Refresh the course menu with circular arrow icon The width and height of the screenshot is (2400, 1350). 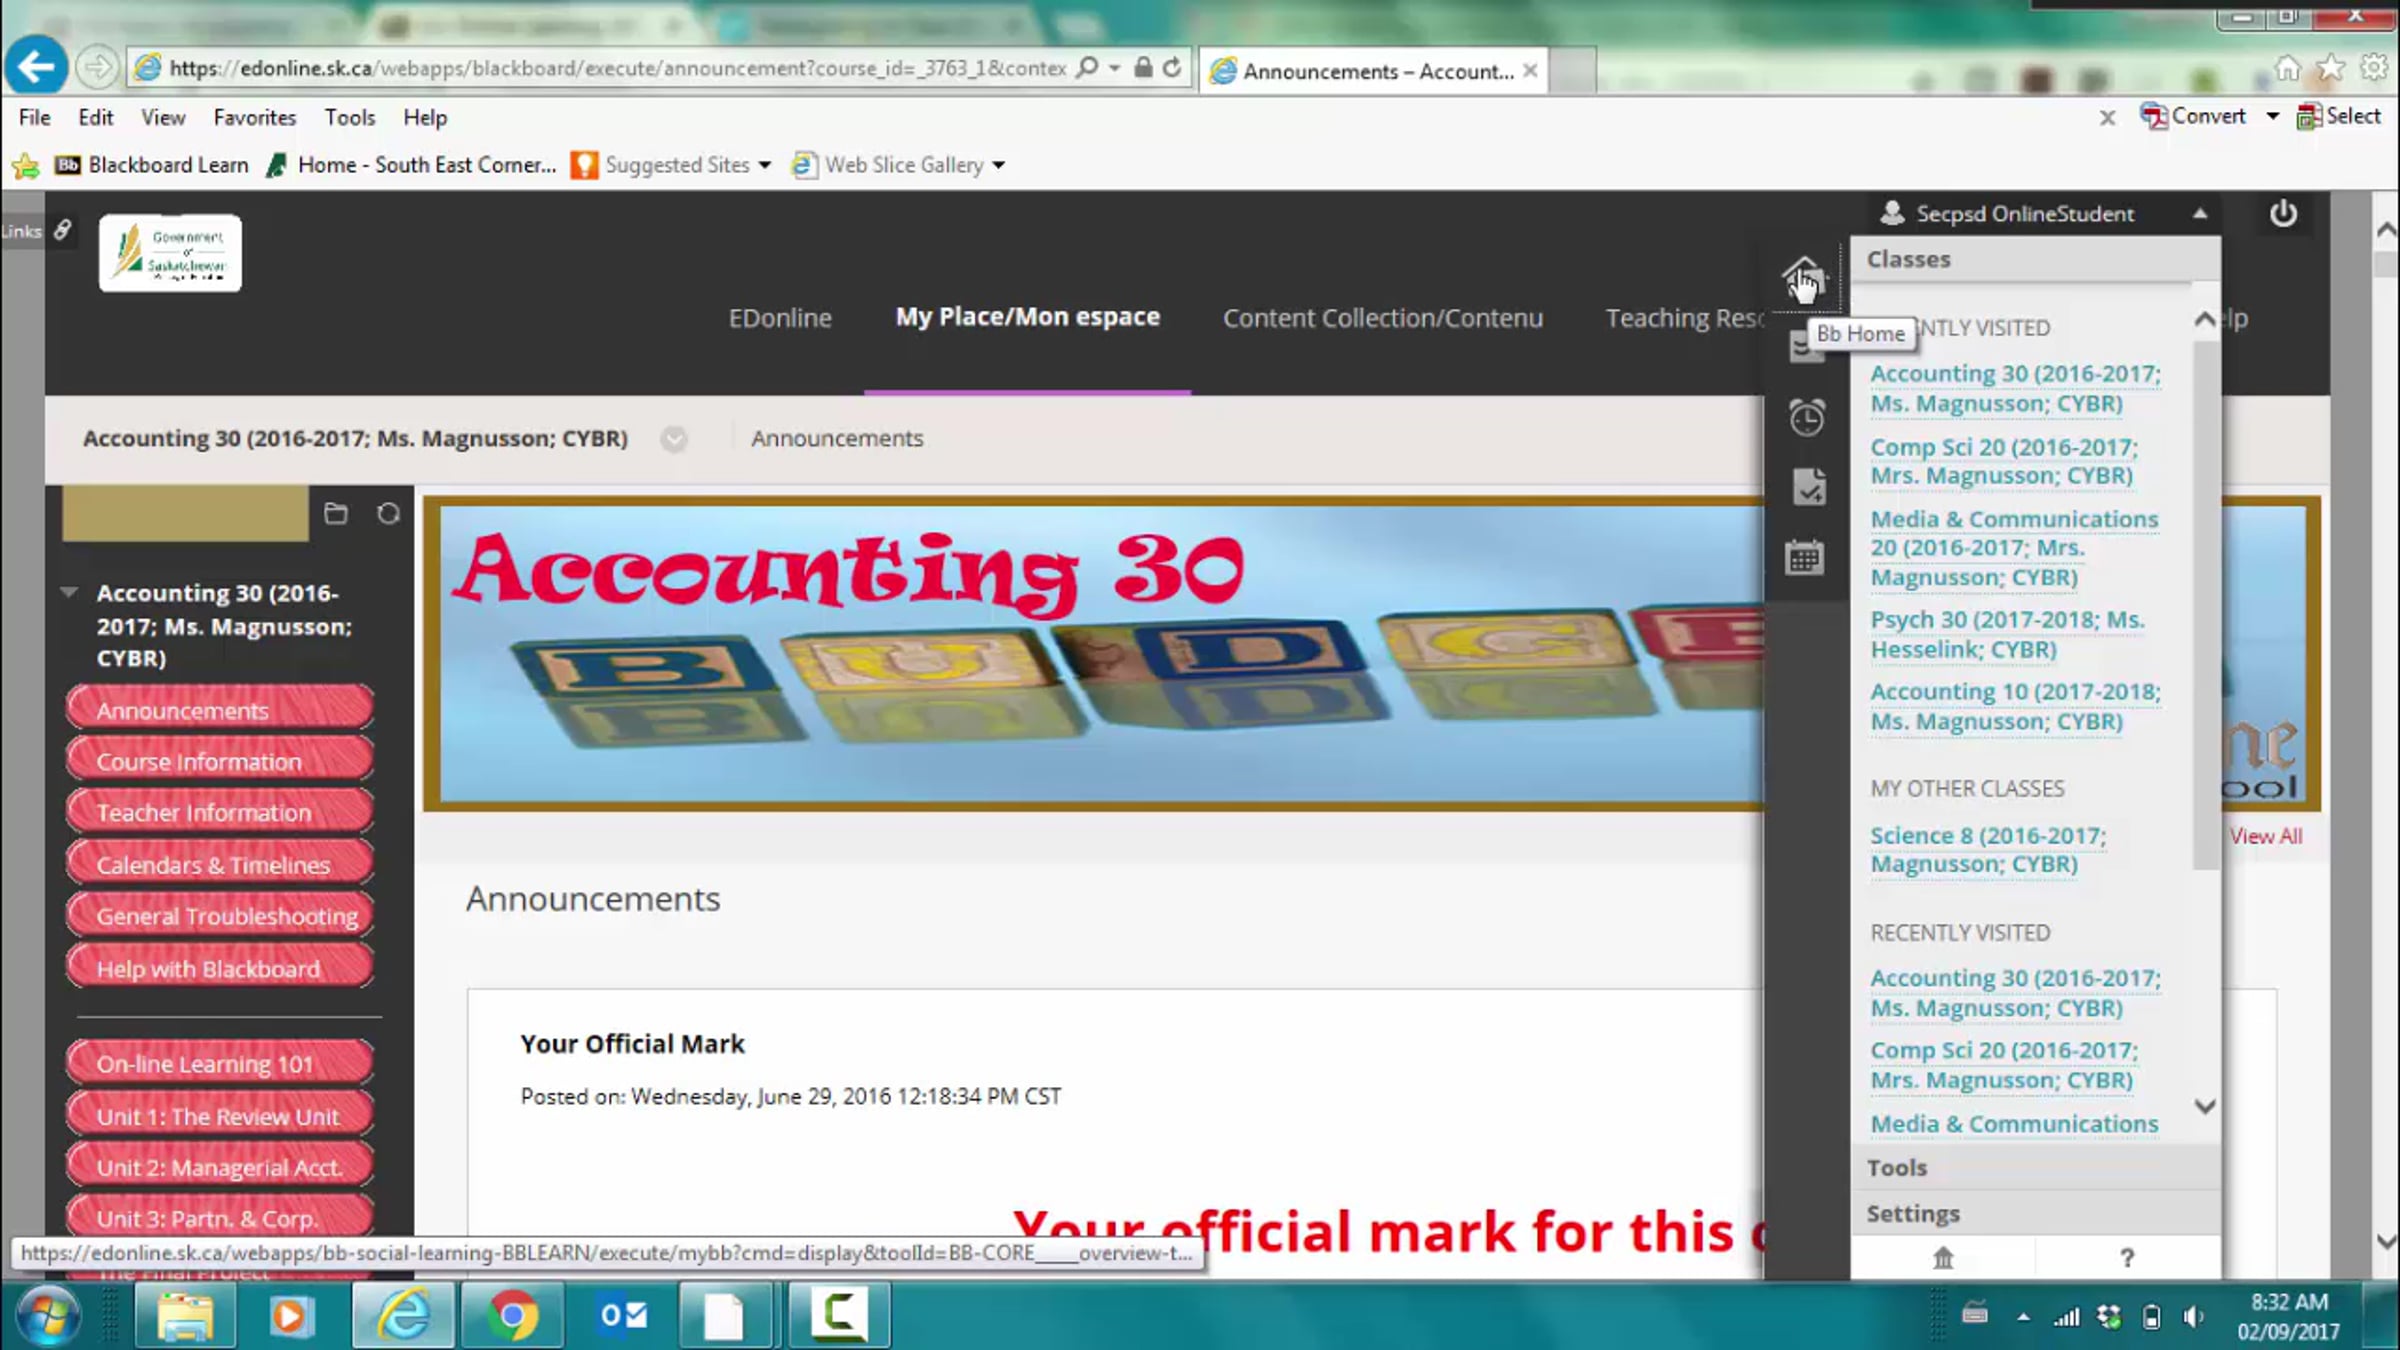388,513
